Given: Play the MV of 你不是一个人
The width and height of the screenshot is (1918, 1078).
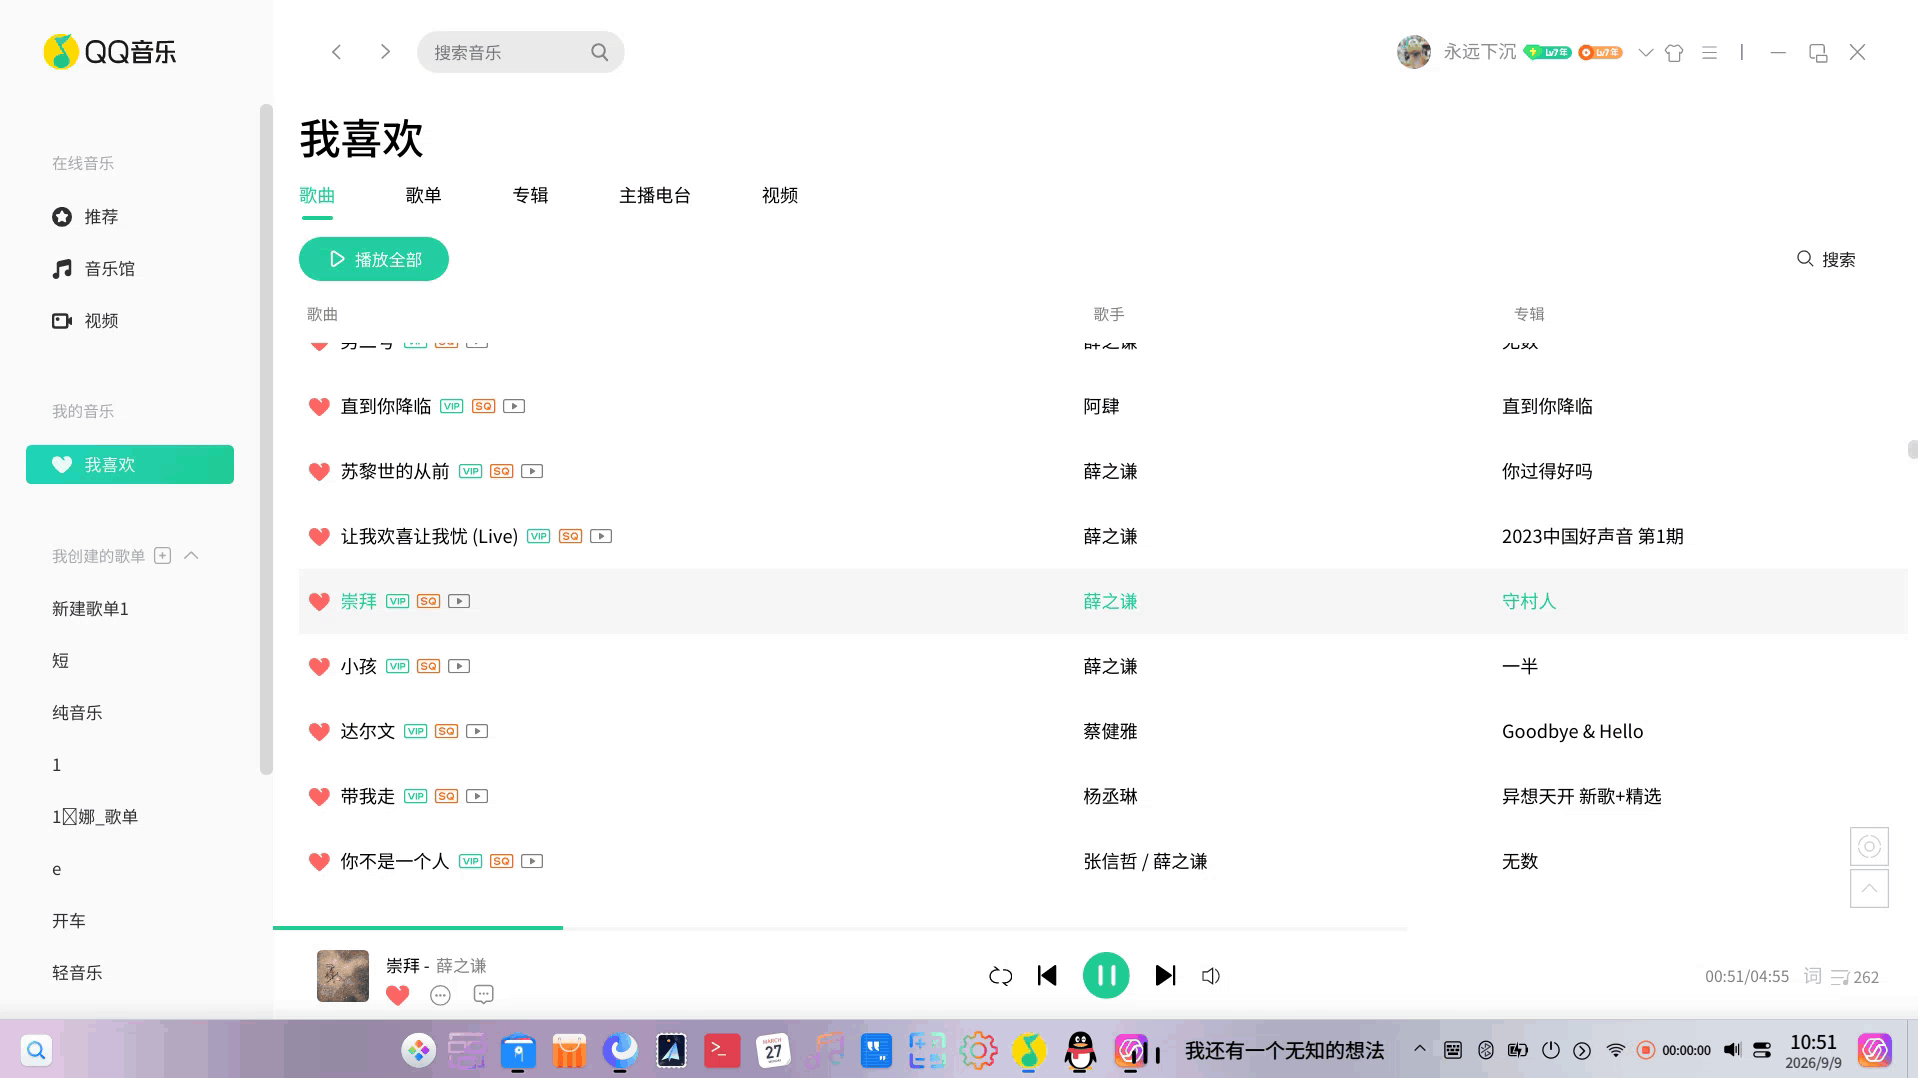Looking at the screenshot, I should 532,861.
